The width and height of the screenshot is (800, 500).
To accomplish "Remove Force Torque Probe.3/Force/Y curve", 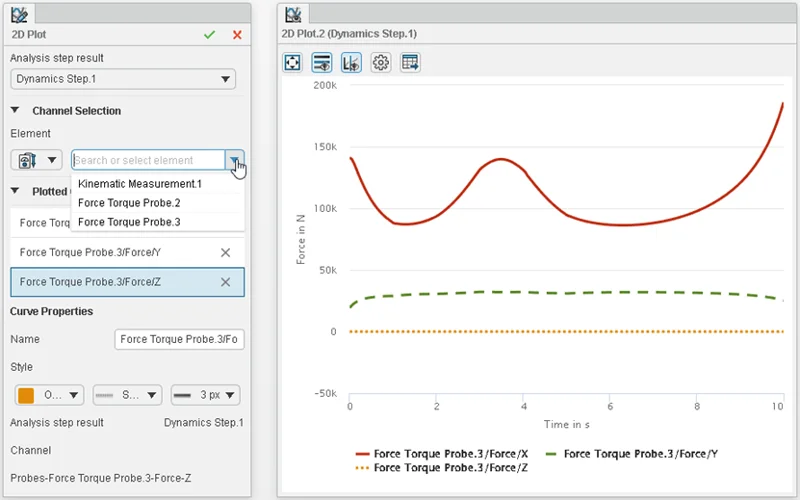I will tap(225, 252).
